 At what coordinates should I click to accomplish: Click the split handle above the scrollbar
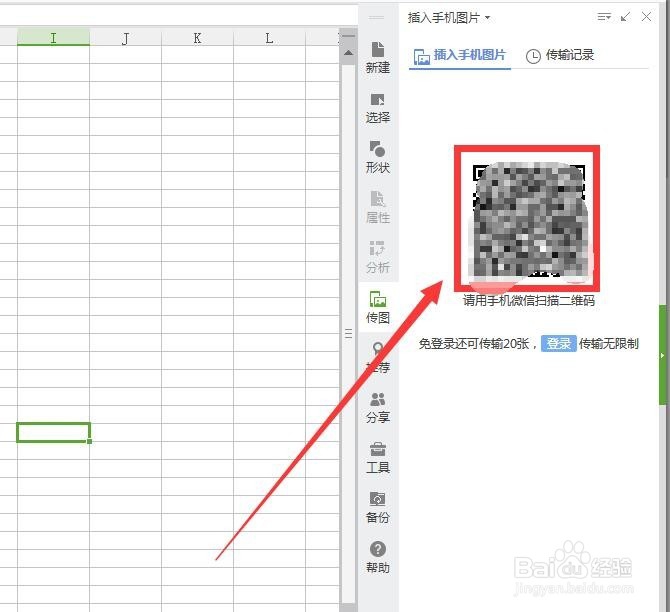click(x=349, y=36)
